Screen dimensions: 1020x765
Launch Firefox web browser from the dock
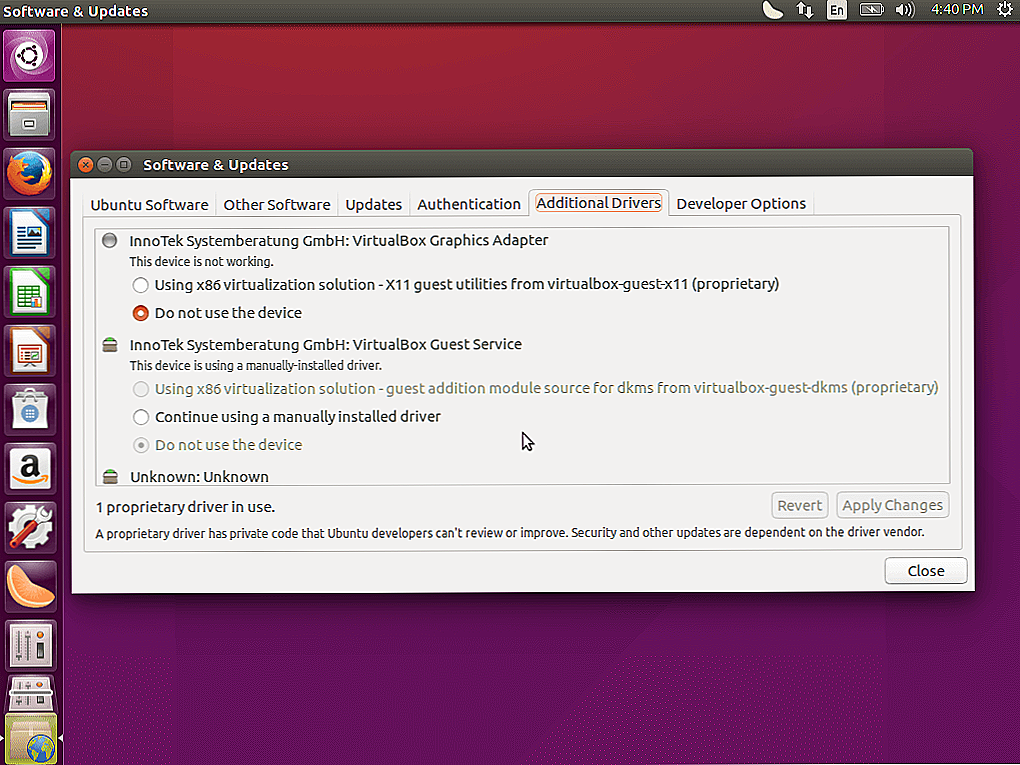point(29,174)
